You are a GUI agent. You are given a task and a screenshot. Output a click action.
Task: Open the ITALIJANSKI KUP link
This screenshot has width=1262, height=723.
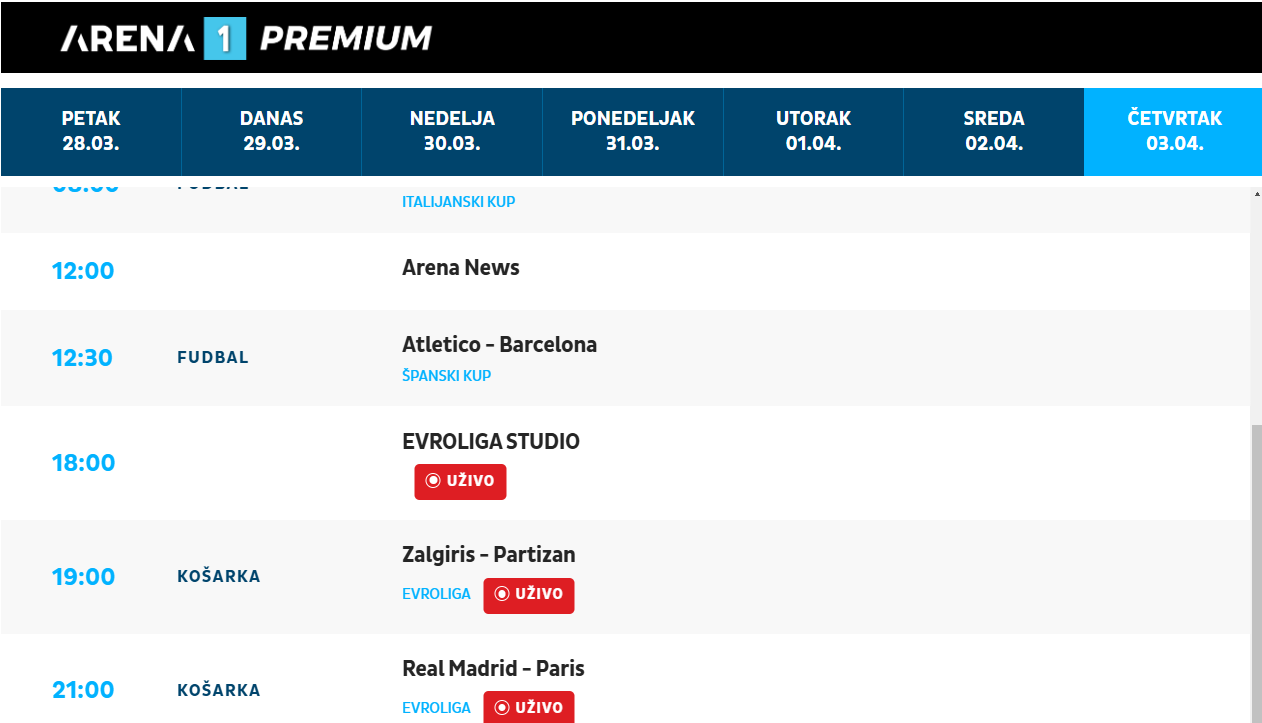(458, 202)
